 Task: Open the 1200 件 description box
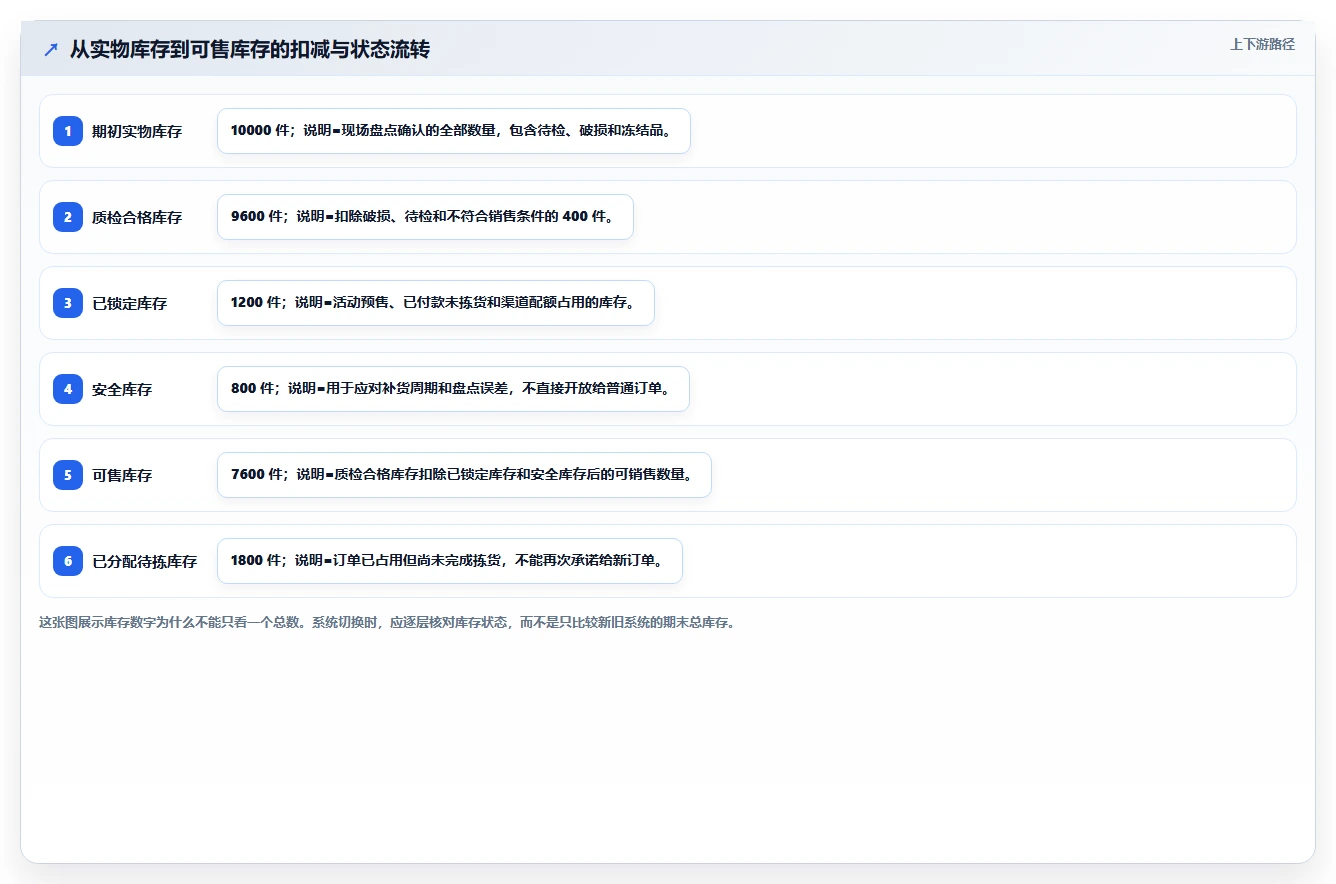(436, 303)
